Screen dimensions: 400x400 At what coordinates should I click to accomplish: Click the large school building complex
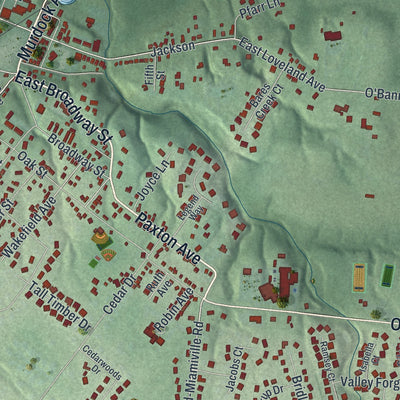click(280, 283)
